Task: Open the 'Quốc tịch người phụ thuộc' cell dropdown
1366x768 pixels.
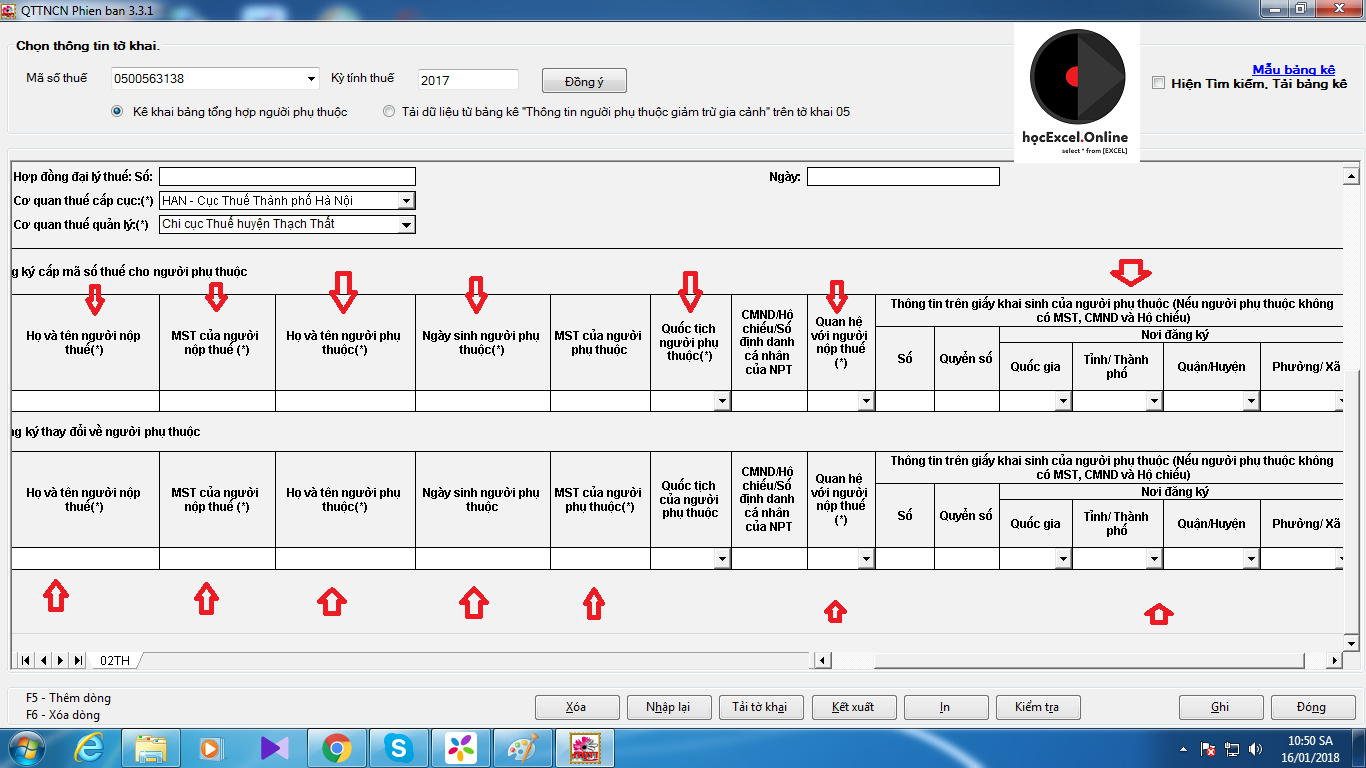Action: click(724, 401)
